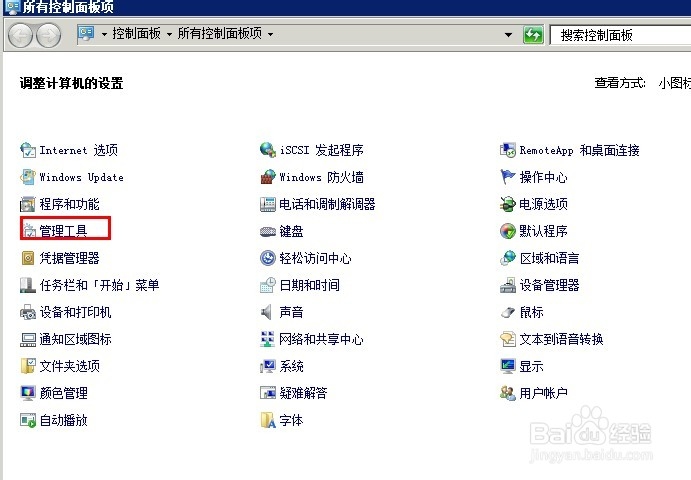Click the 凭据管理器 safe icon

28,258
